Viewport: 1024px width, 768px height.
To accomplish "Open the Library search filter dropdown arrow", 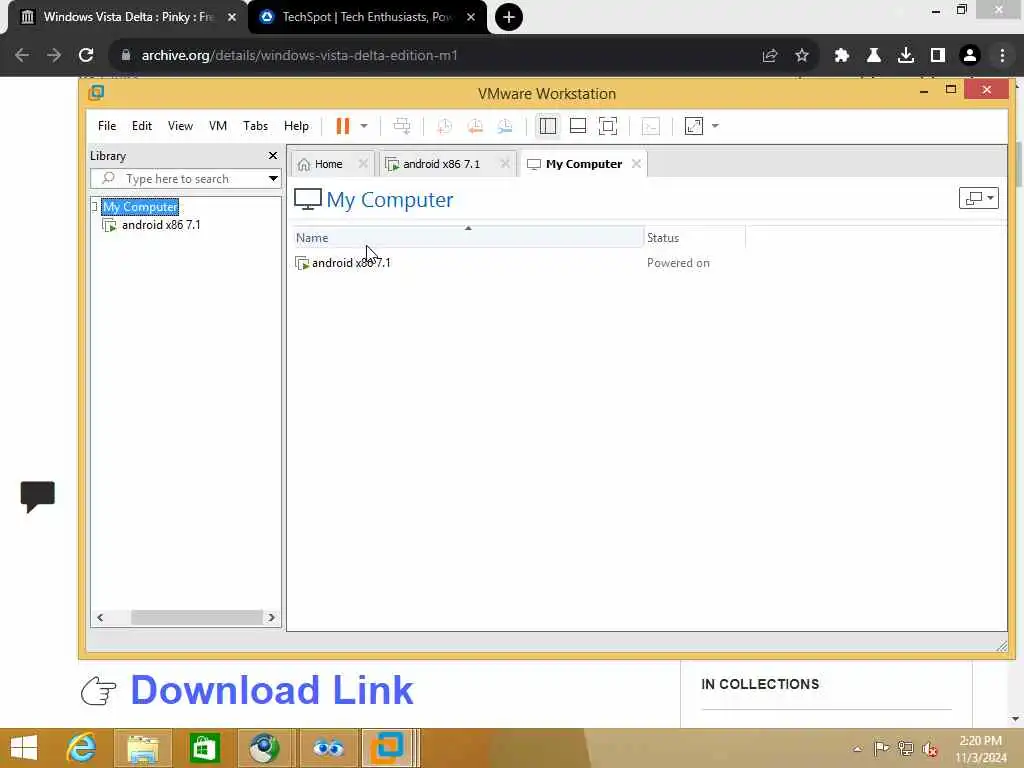I will tap(273, 179).
